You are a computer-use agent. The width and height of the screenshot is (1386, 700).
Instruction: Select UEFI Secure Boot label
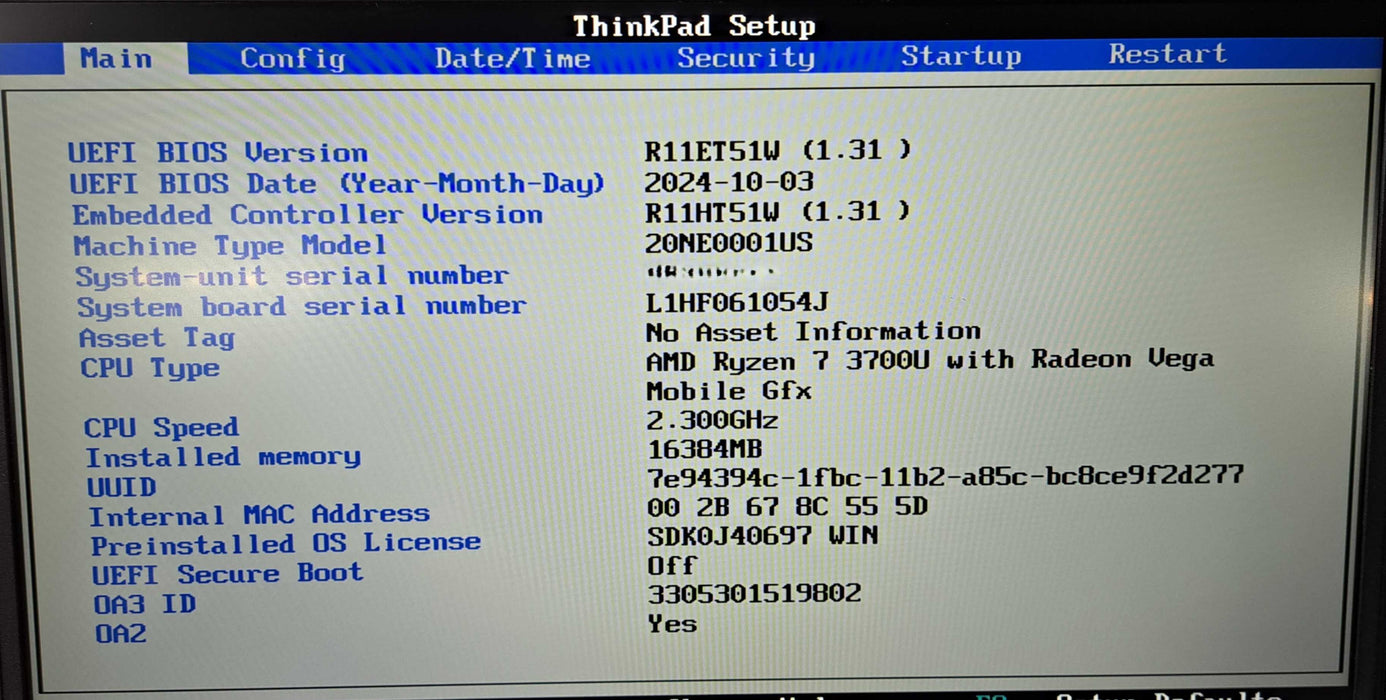tap(228, 575)
